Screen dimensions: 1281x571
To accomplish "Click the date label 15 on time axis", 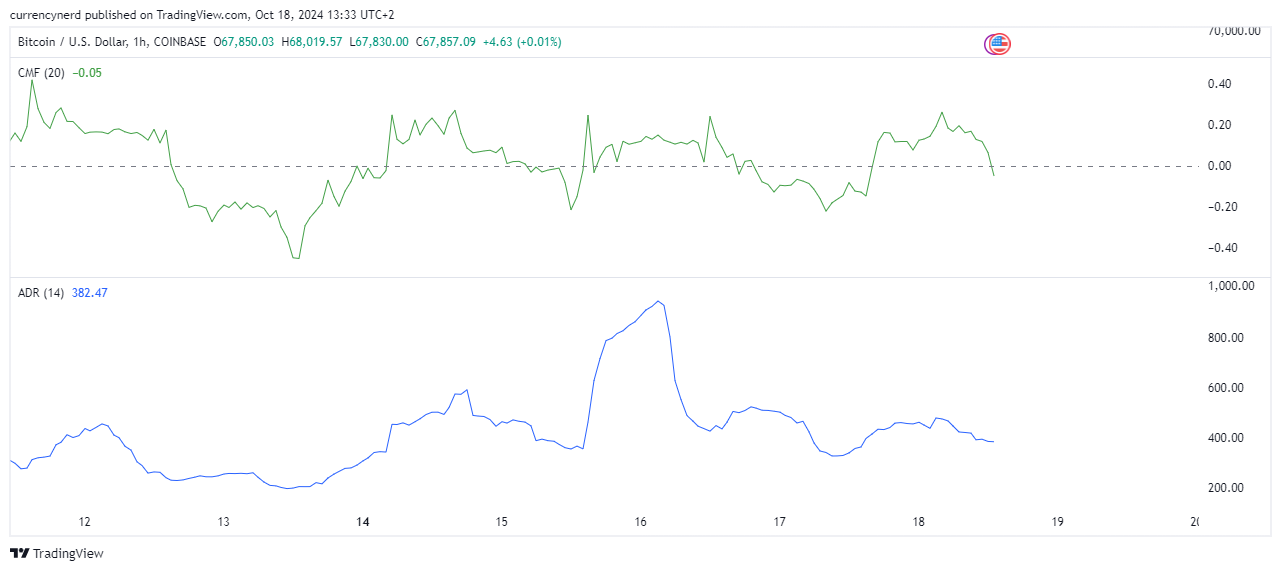I will pos(502,522).
